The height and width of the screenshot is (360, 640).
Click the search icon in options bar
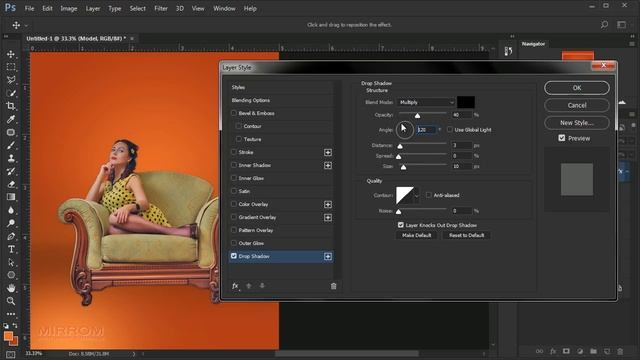(604, 25)
